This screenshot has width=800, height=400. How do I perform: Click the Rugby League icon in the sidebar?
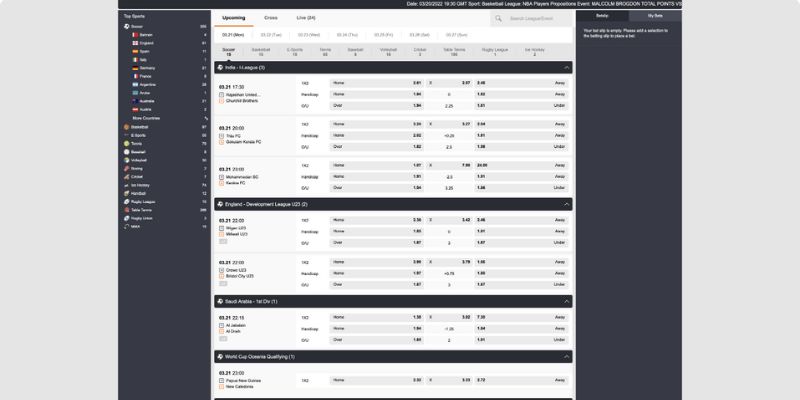coord(127,202)
